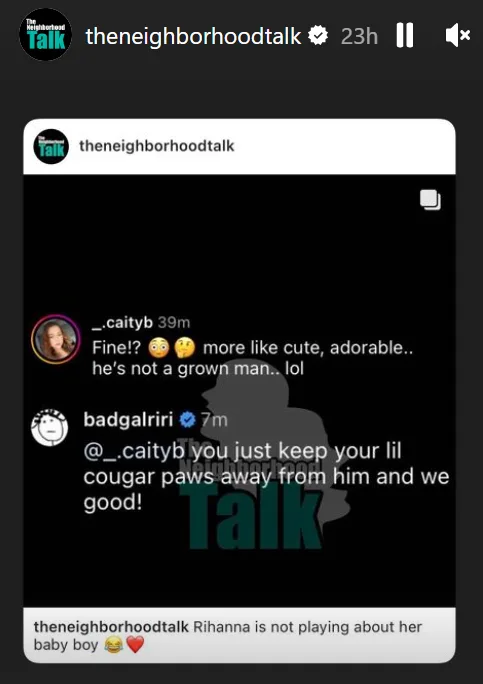Click the laughing emoji in the caption
This screenshot has width=483, height=684.
click(113, 645)
